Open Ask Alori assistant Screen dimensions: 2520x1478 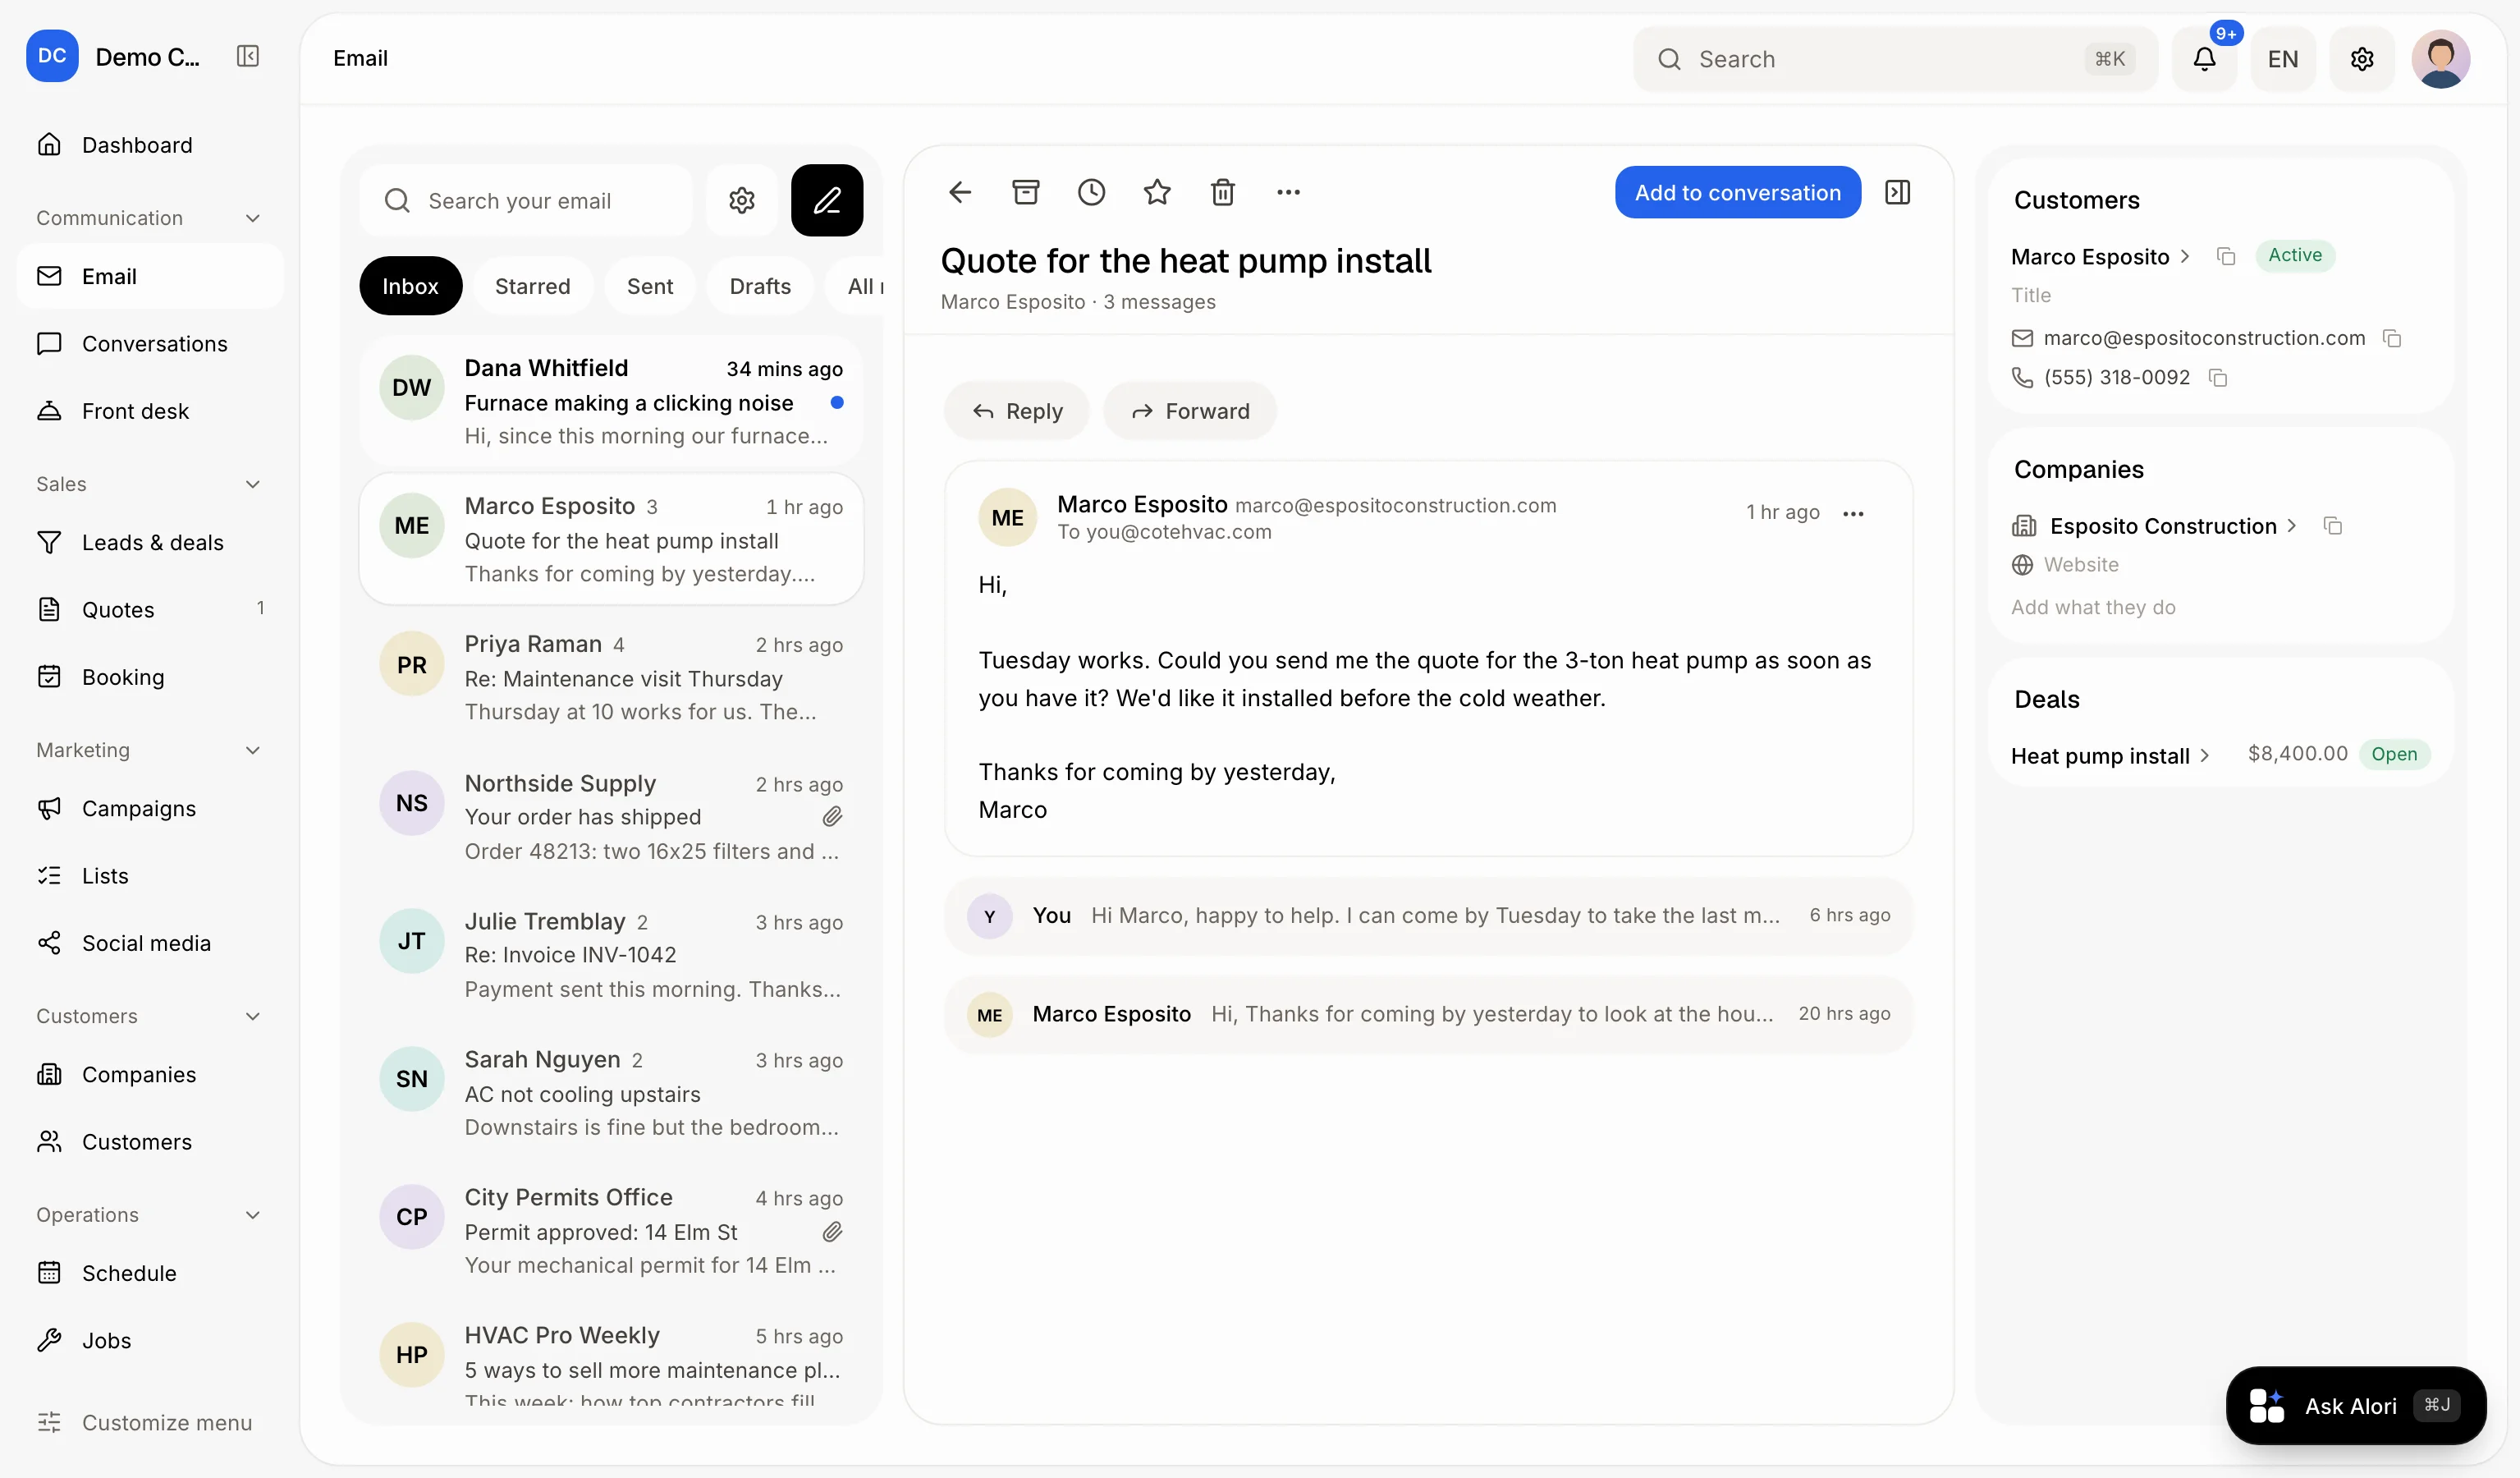tap(2356, 1406)
